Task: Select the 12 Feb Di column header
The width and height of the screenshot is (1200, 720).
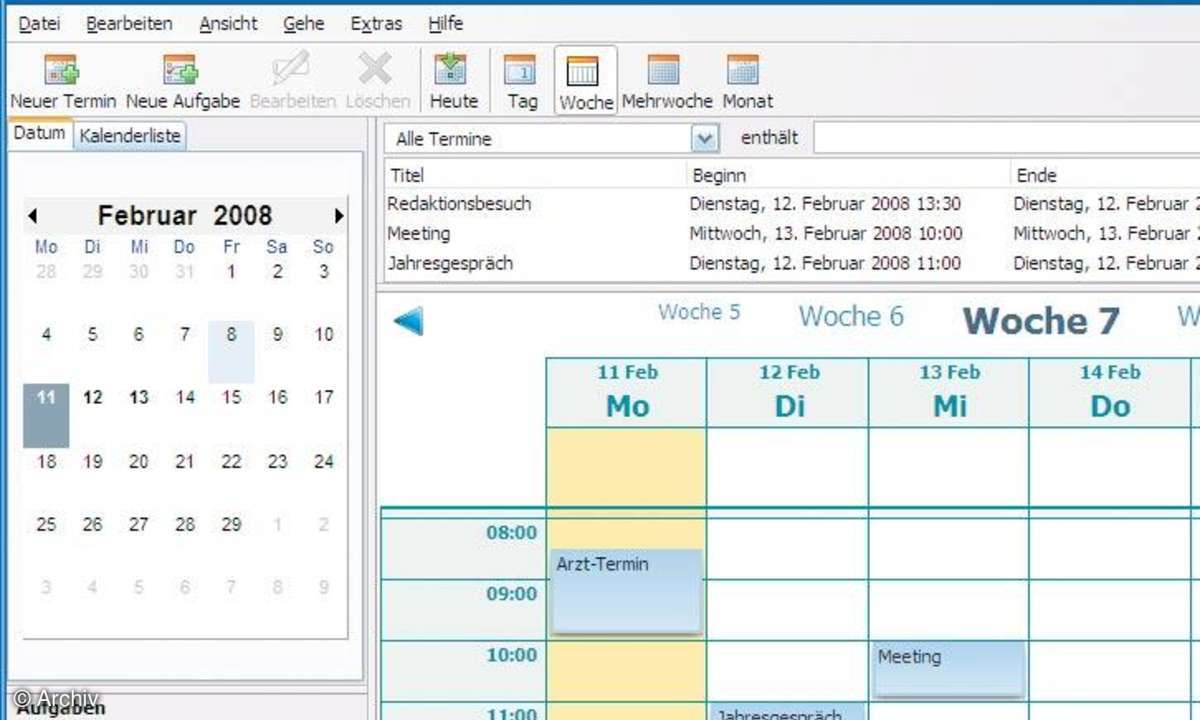Action: coord(788,392)
